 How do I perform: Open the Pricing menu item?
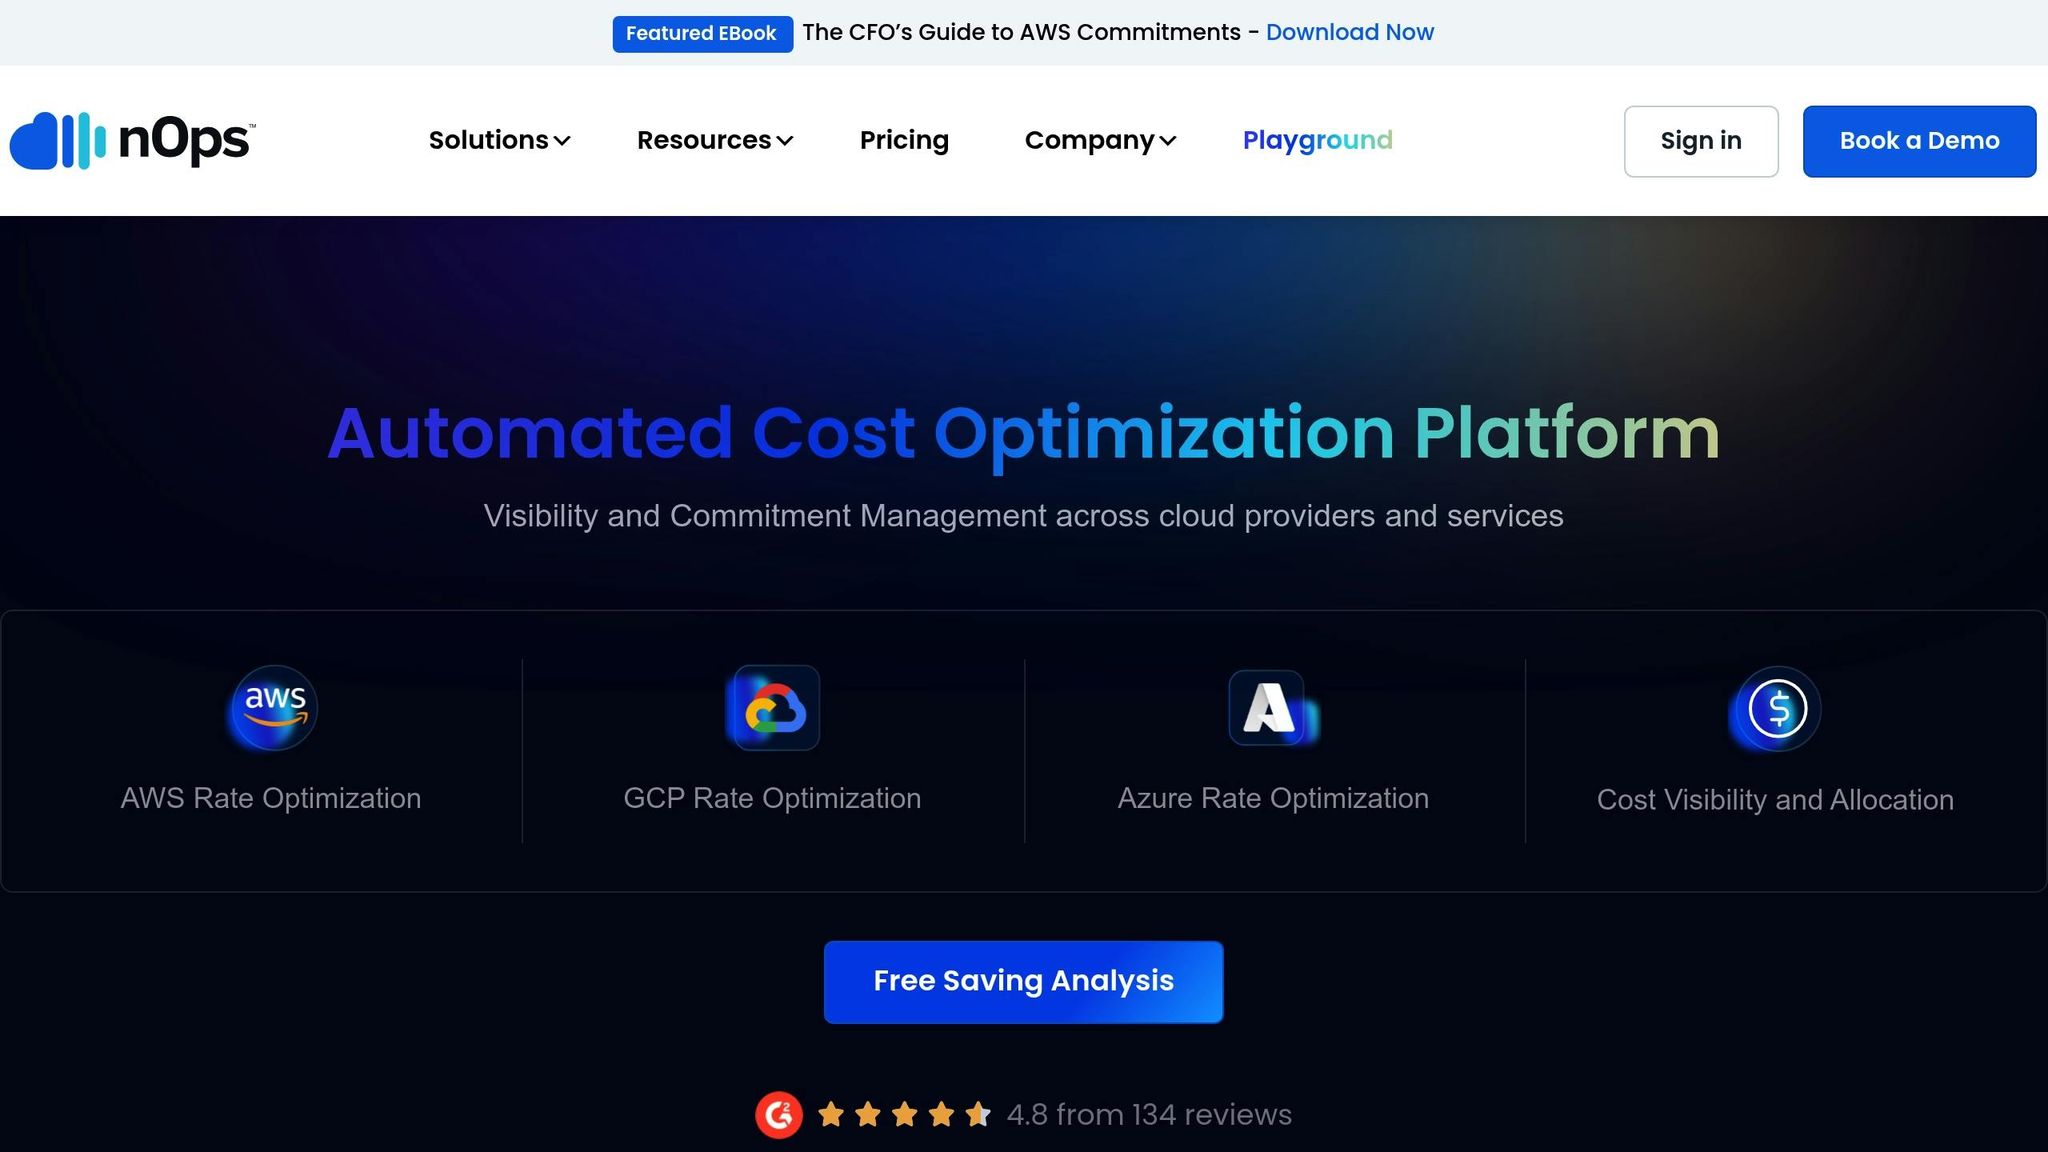coord(904,140)
